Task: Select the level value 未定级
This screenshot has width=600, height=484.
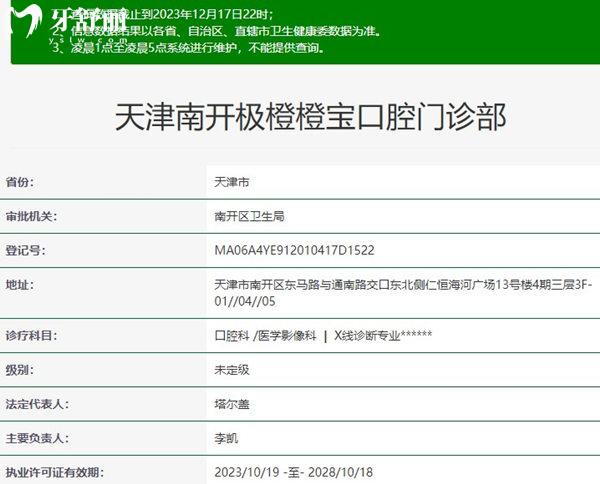Action: [232, 370]
